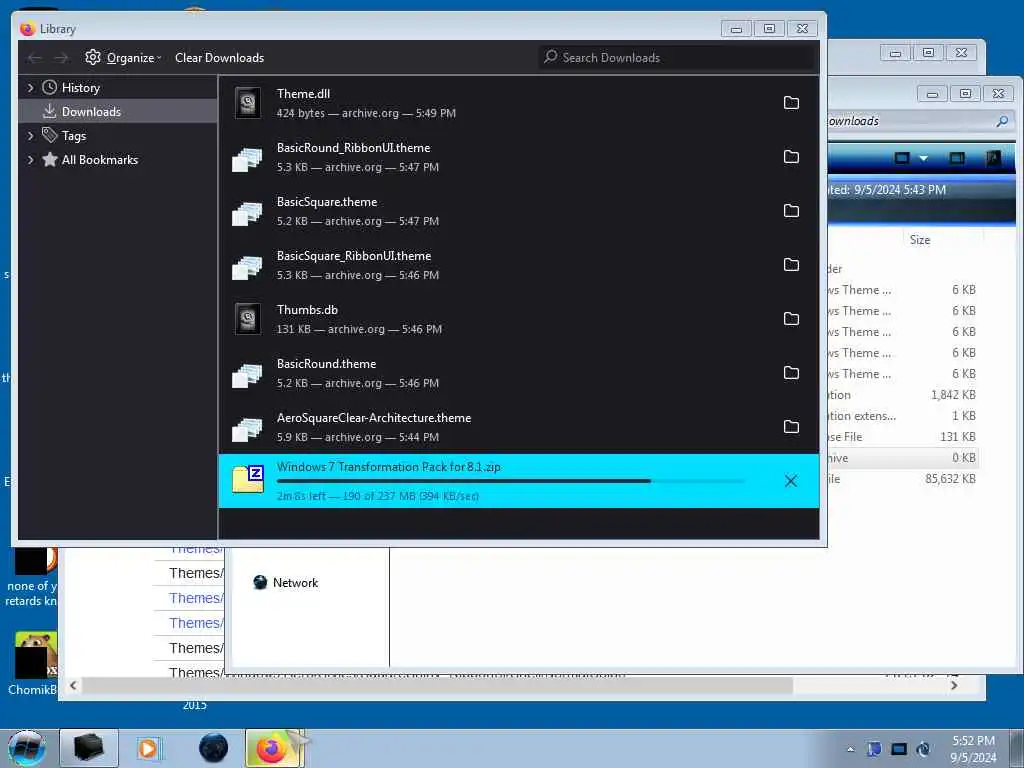This screenshot has height=768, width=1024.
Task: Click the Size column header in Explorer
Action: click(920, 240)
